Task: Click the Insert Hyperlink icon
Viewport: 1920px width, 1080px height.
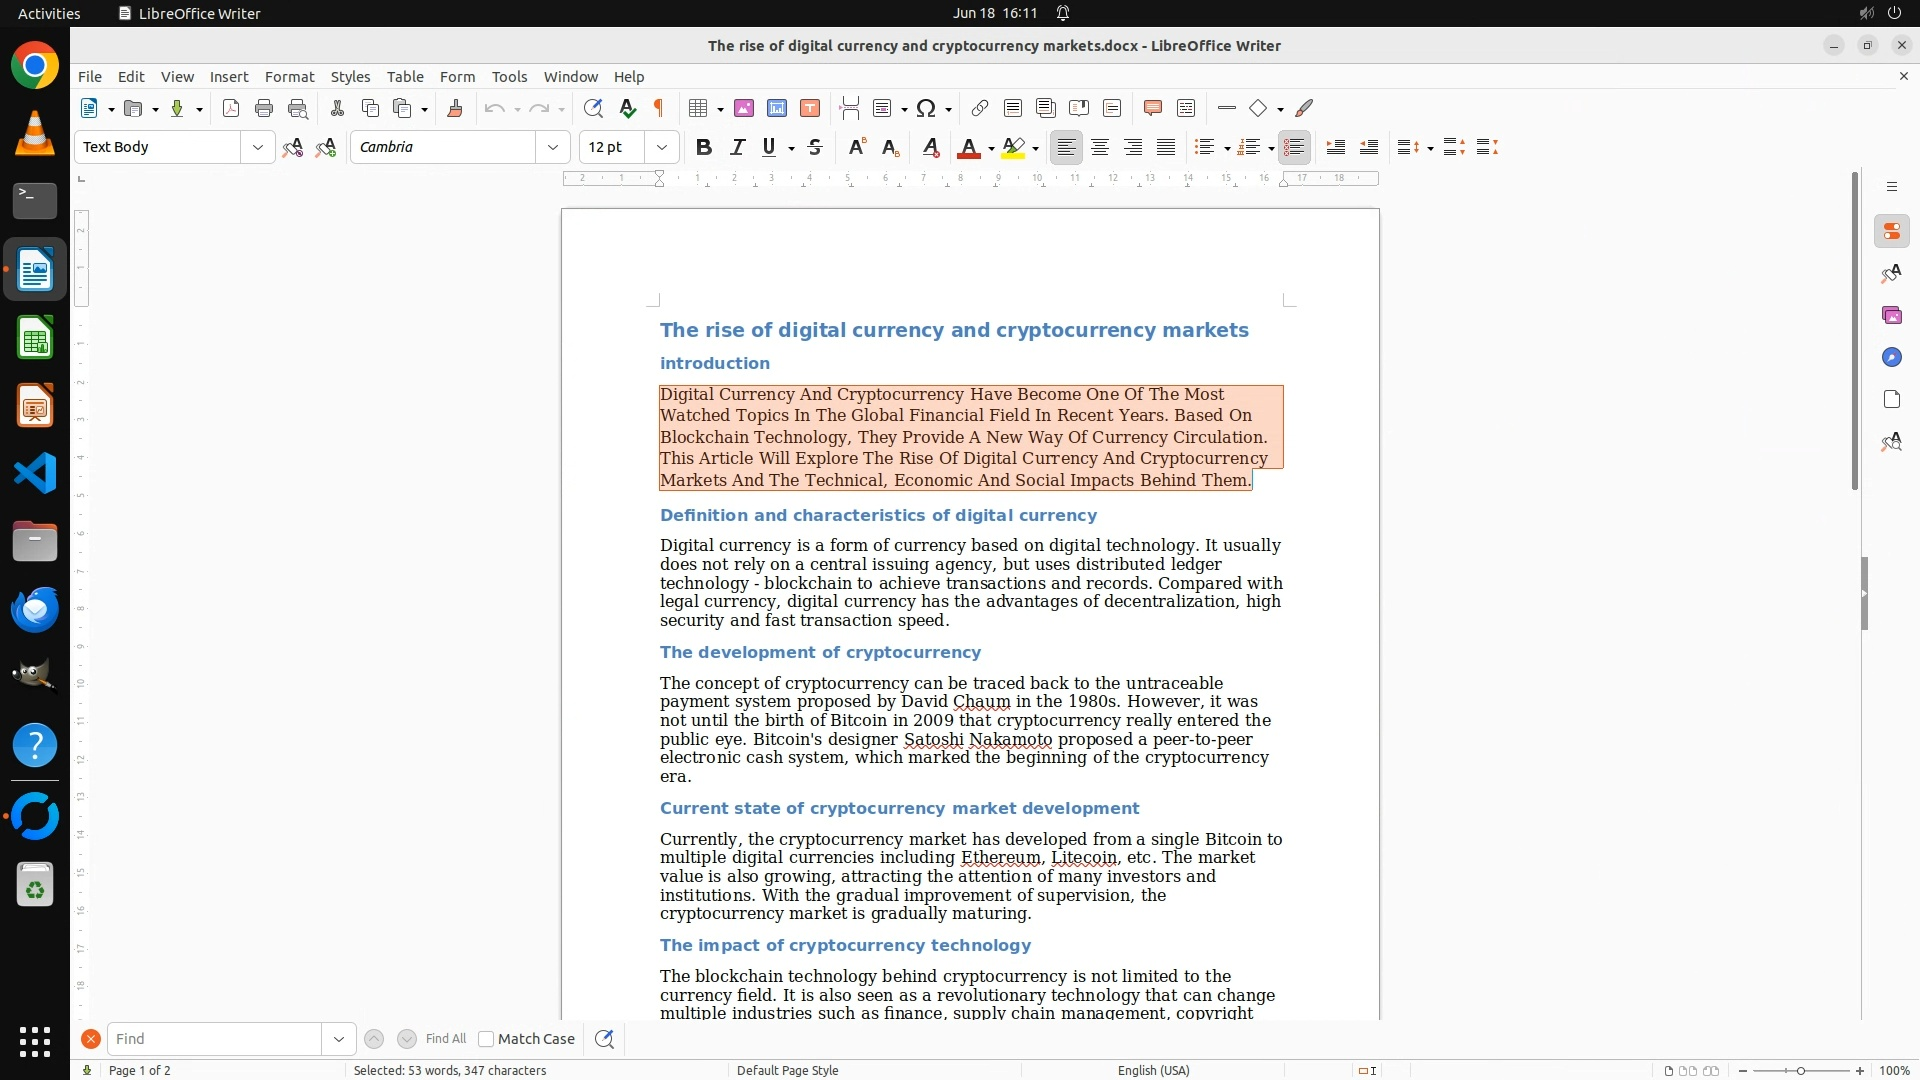Action: pos(980,108)
